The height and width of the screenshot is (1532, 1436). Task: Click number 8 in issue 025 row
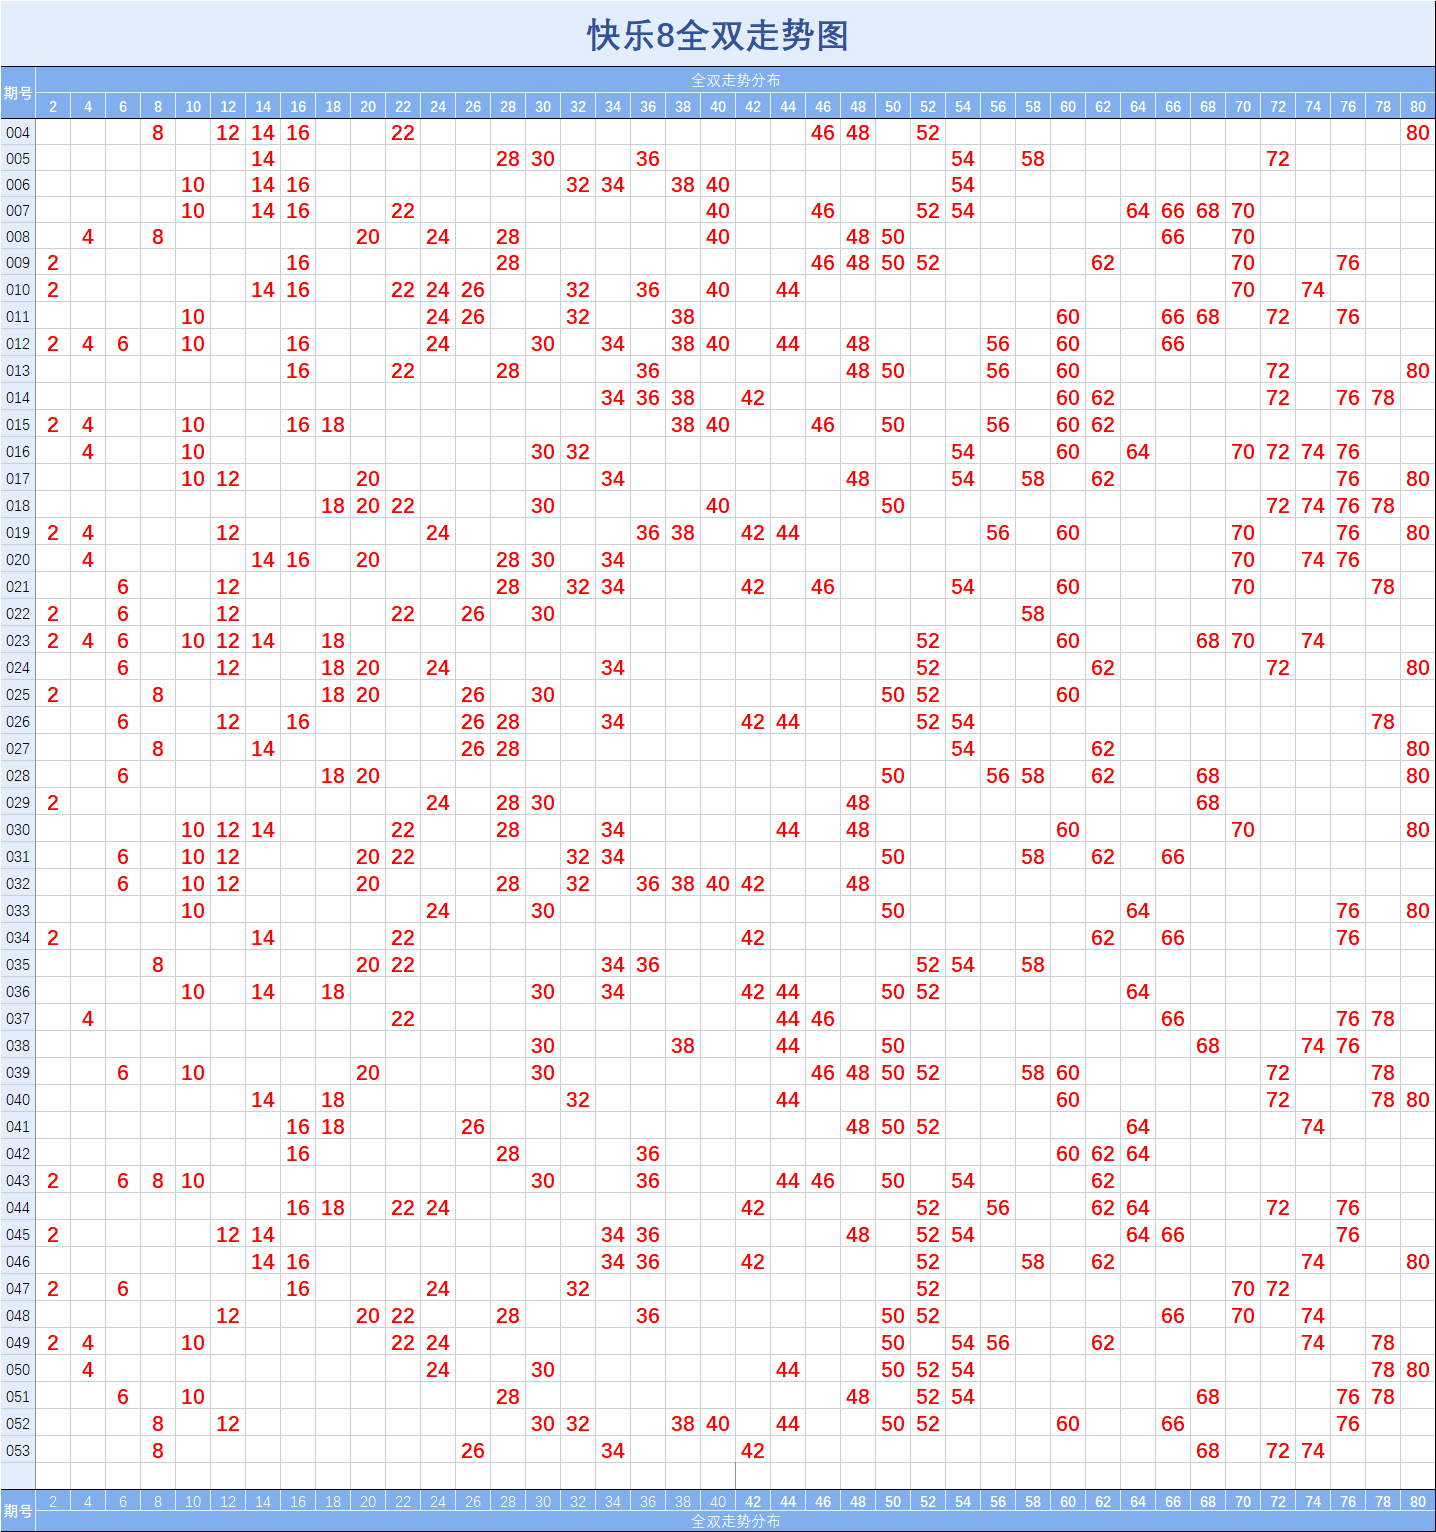click(x=158, y=694)
